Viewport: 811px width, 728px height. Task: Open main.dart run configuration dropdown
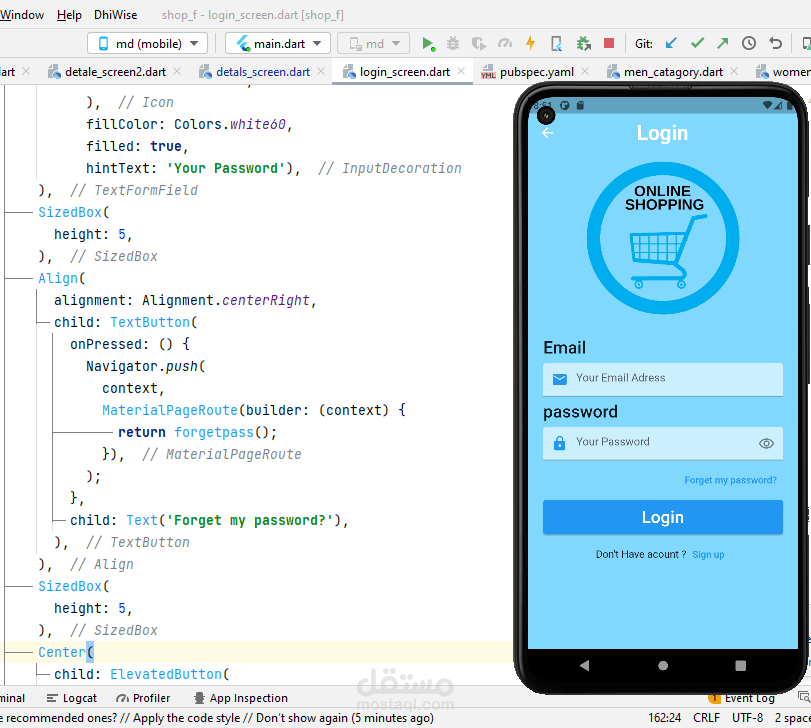[278, 43]
